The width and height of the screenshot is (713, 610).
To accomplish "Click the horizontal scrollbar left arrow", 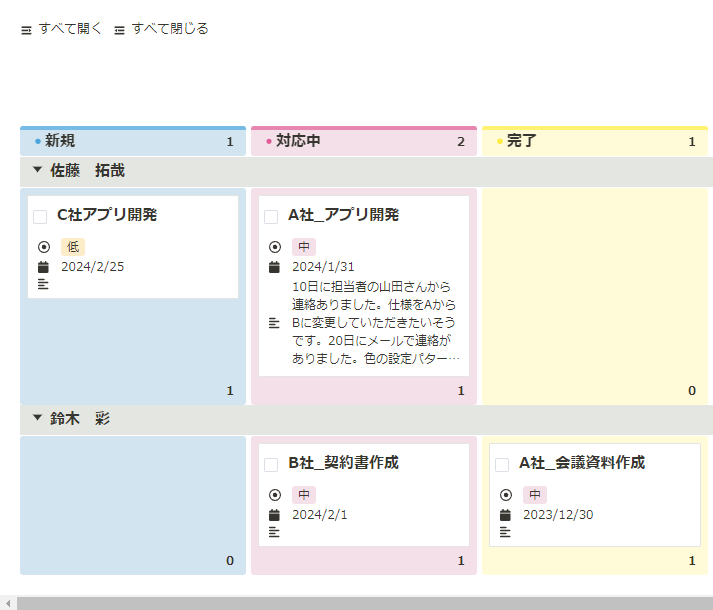I will pos(8,603).
